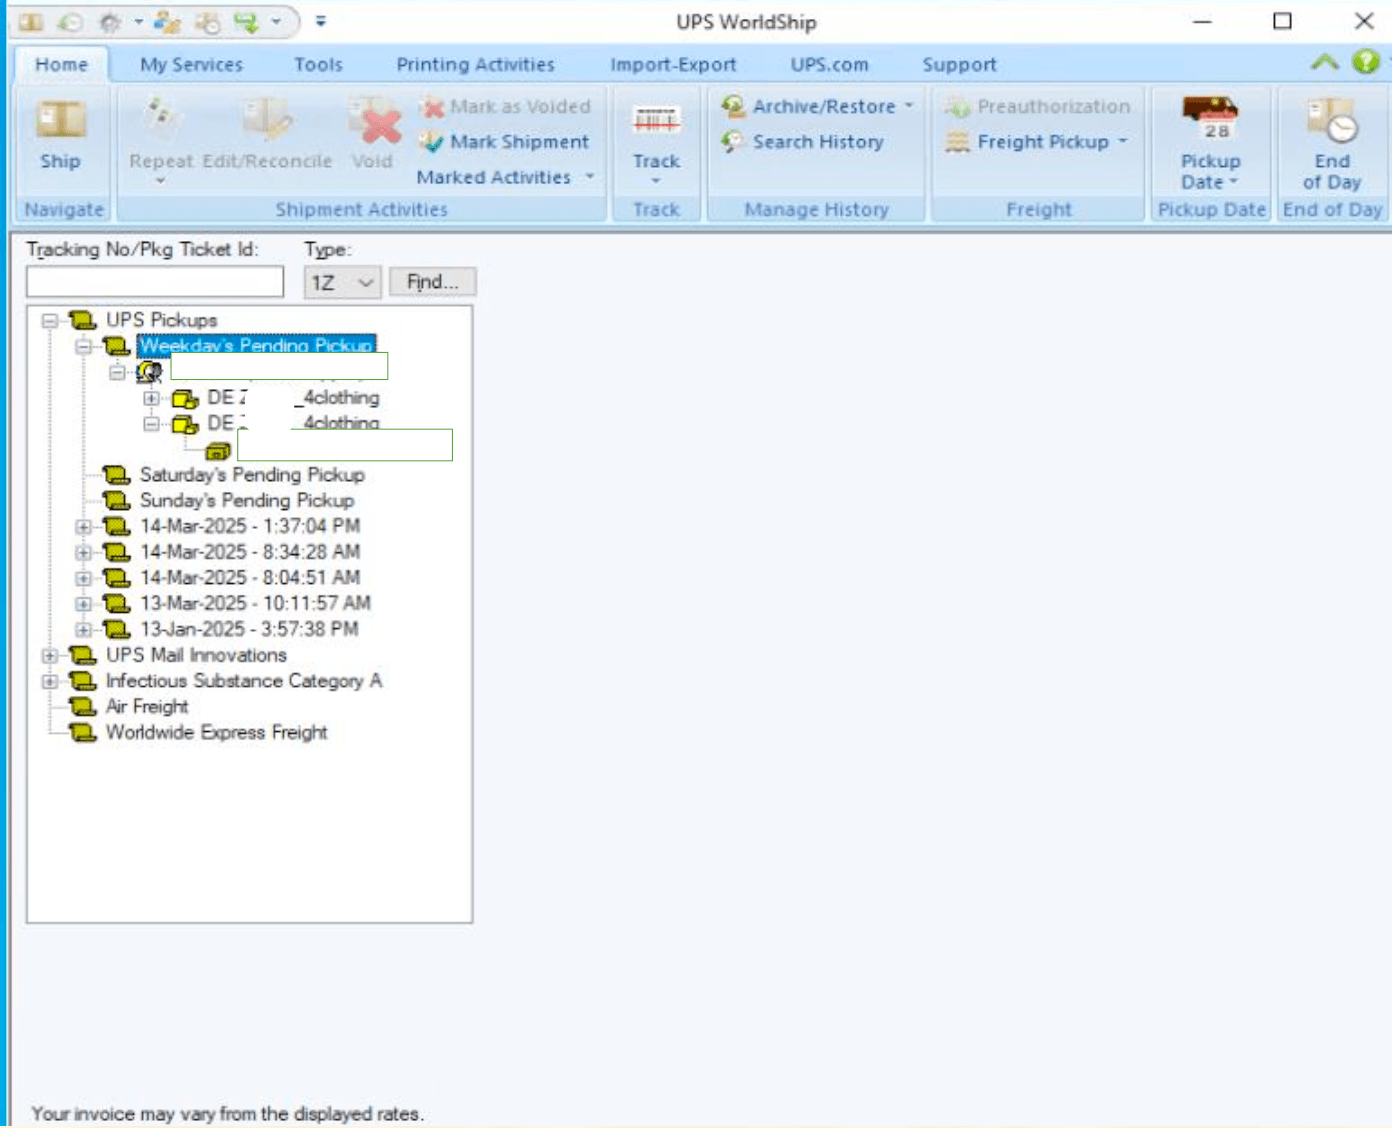This screenshot has width=1392, height=1128.
Task: Open the My Services tab
Action: click(x=191, y=64)
